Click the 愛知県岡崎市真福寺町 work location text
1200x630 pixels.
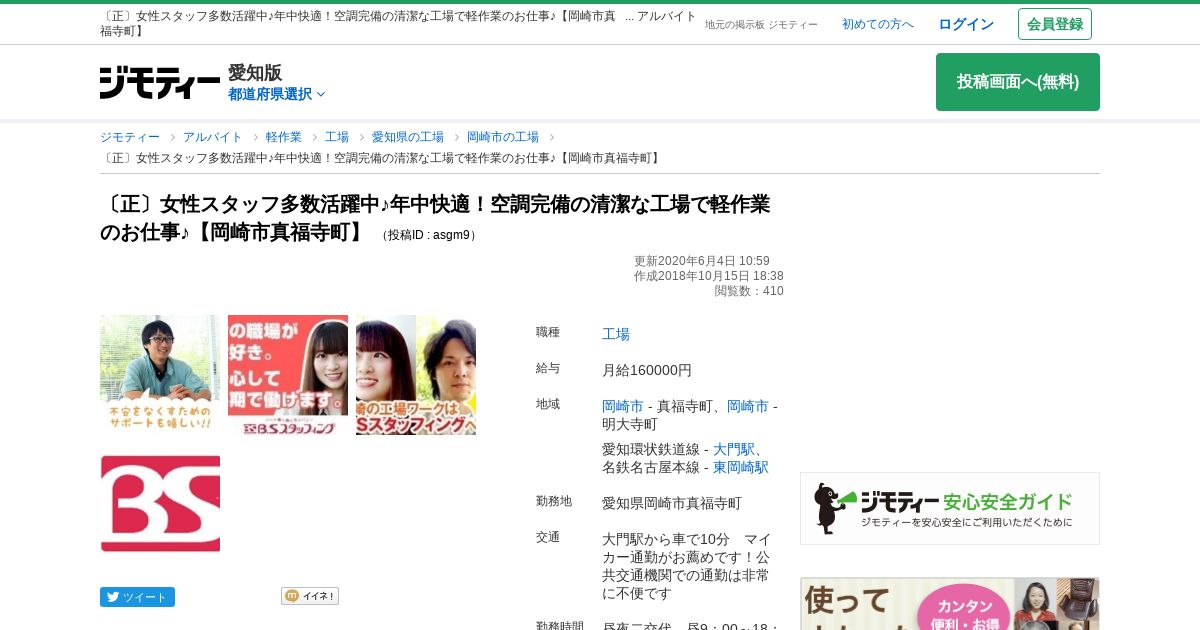(x=672, y=503)
